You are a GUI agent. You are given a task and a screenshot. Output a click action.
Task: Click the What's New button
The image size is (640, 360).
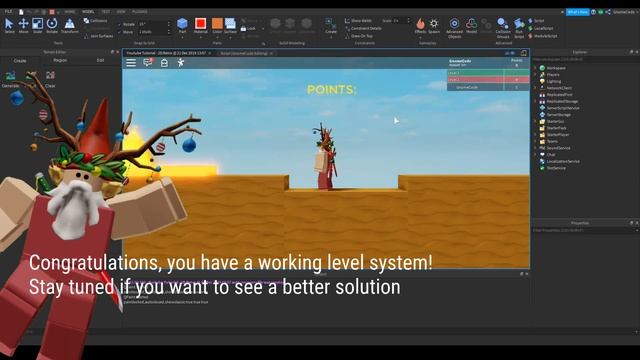pos(578,12)
